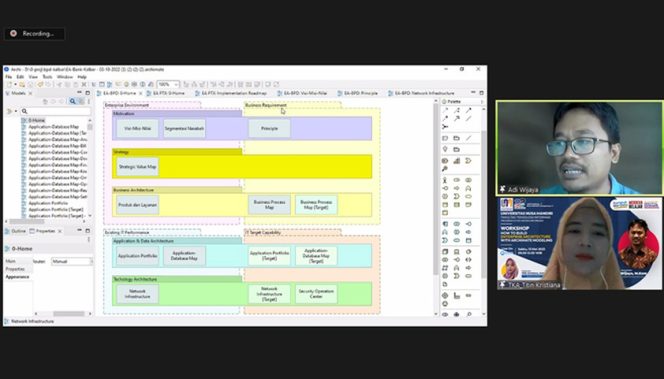Select Application-Database Map in model tree
The width and height of the screenshot is (664, 379).
pos(54,127)
